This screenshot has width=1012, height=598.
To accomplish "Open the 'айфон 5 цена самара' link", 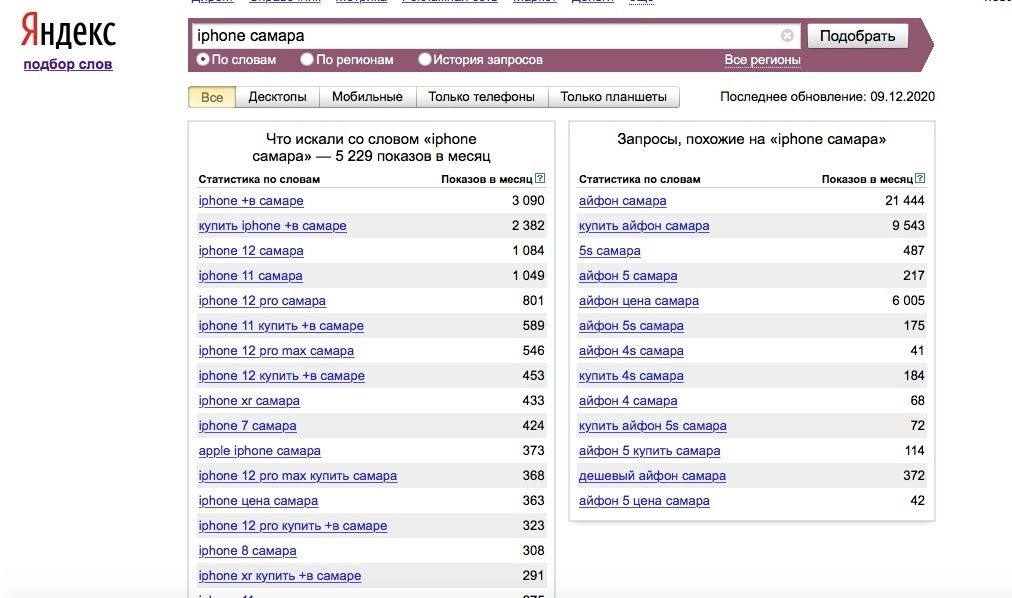I will (x=644, y=501).
